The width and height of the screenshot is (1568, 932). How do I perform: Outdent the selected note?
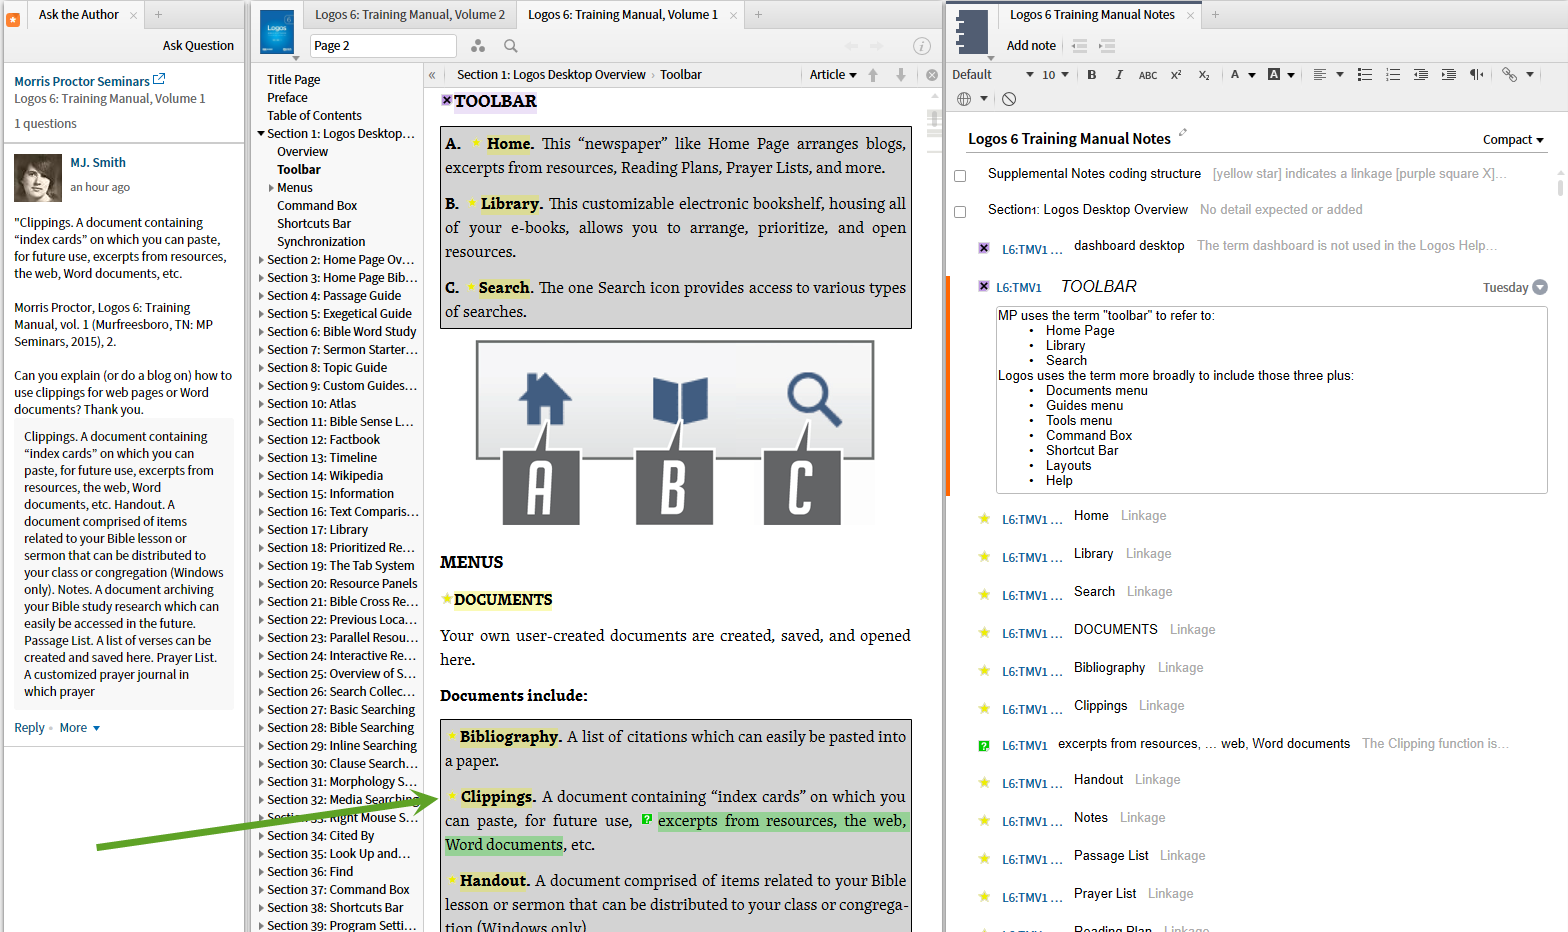tap(1079, 46)
